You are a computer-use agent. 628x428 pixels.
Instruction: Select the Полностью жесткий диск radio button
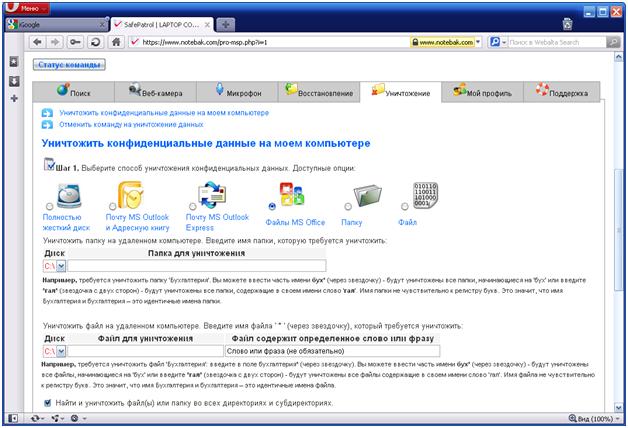click(49, 206)
